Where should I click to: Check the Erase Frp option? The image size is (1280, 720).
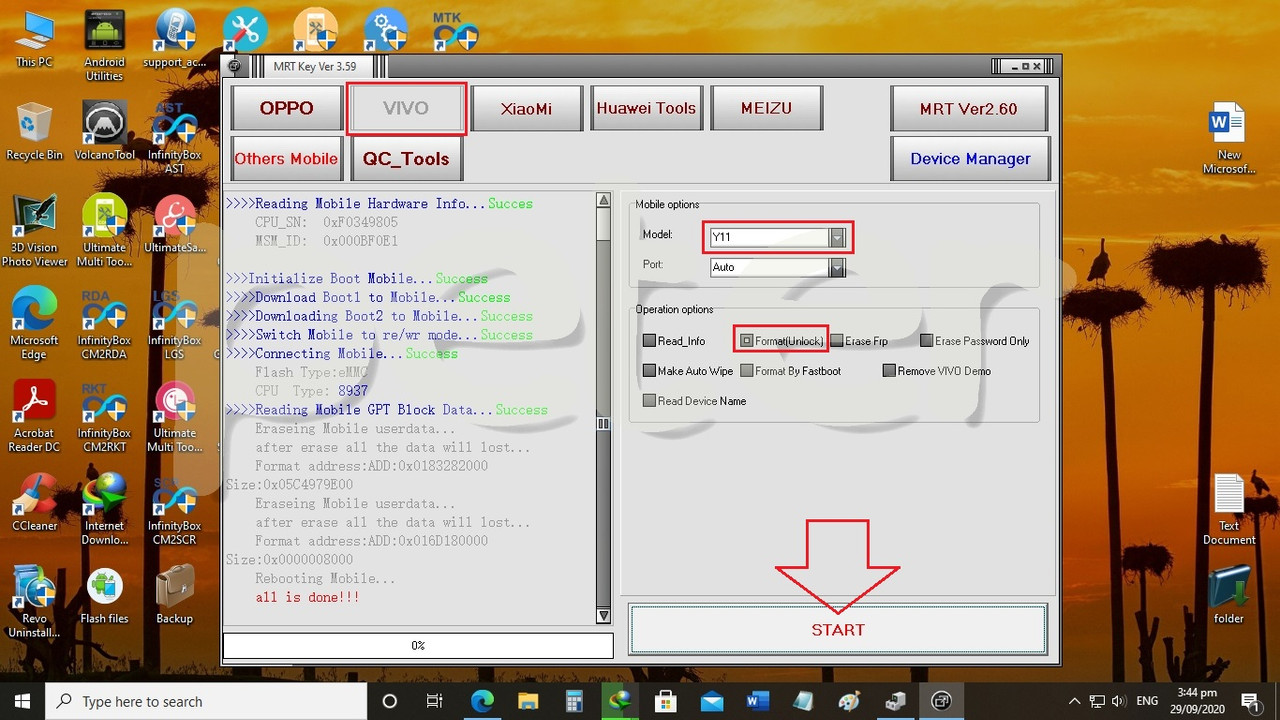[x=837, y=341]
